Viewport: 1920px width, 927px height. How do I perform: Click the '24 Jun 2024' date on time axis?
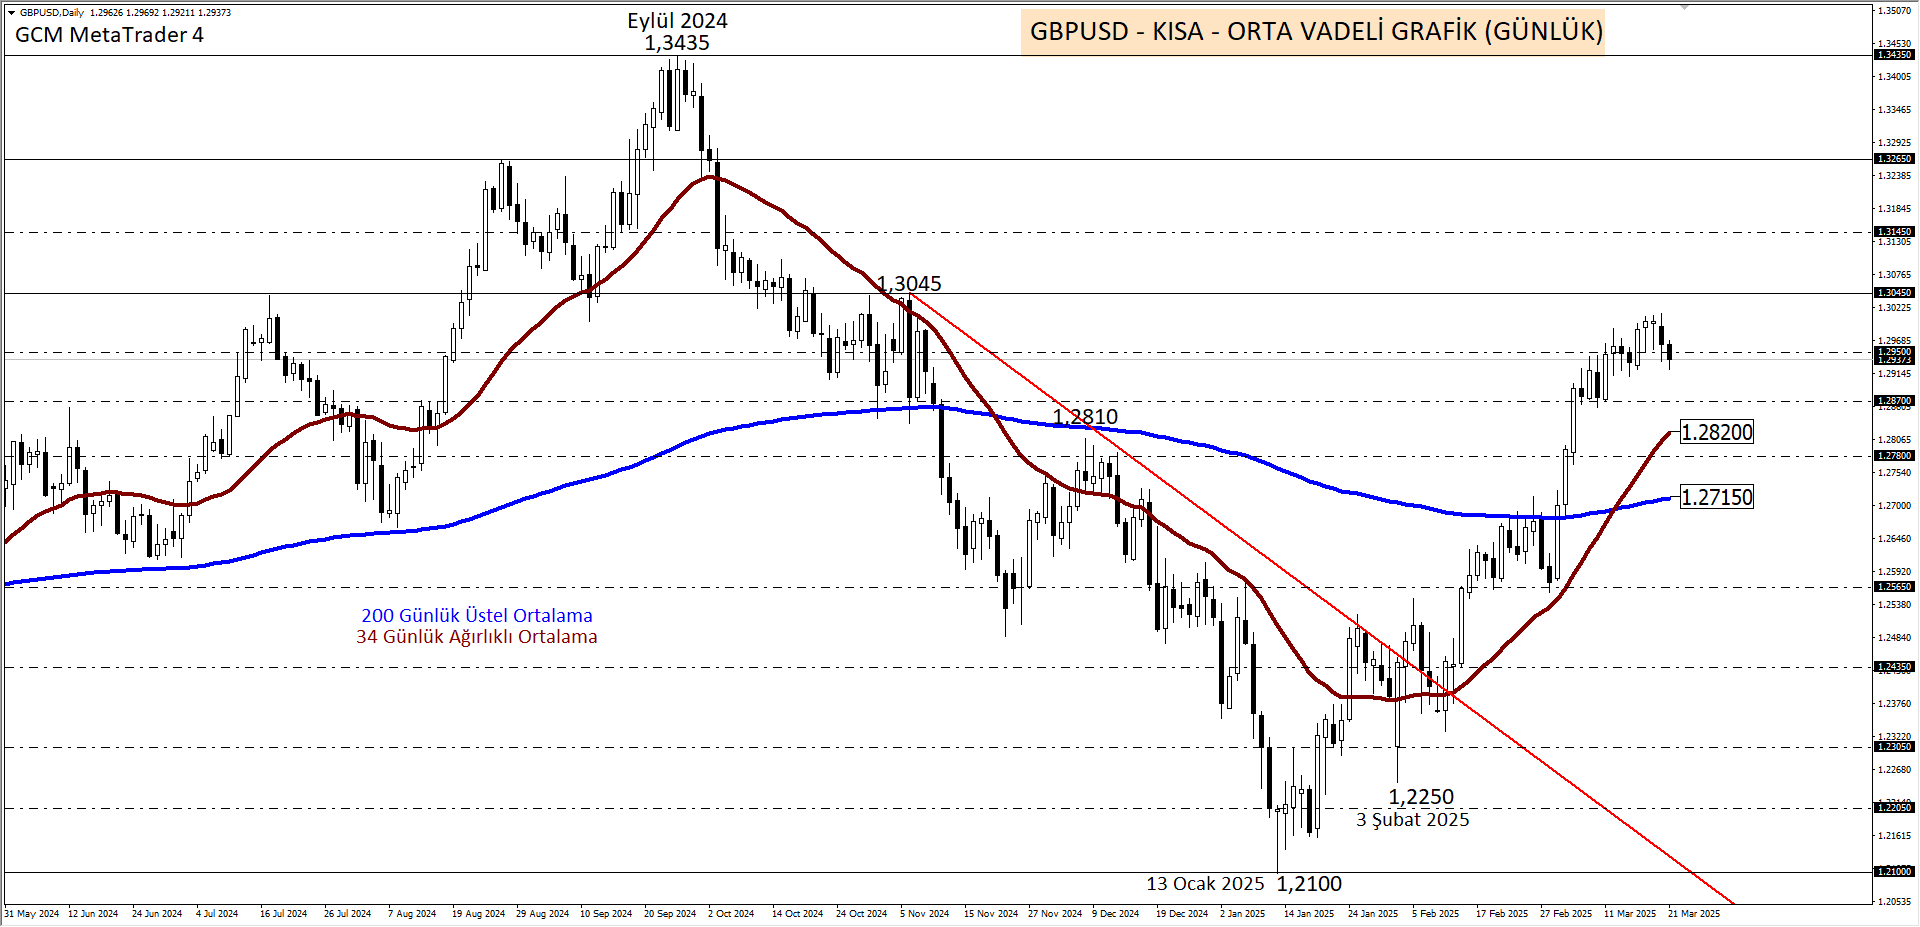click(x=157, y=914)
